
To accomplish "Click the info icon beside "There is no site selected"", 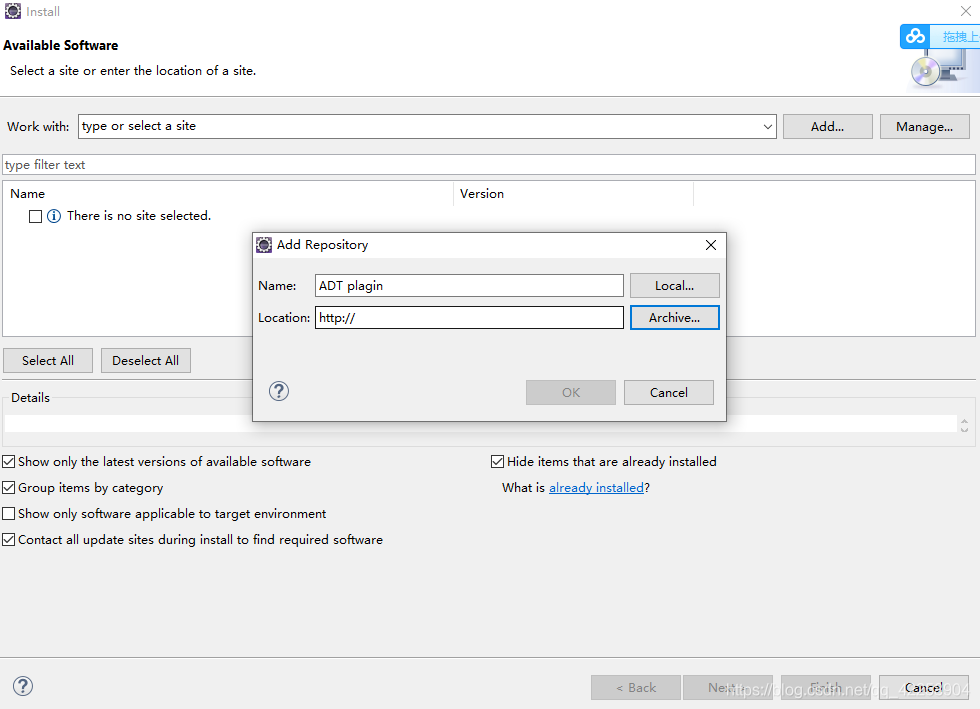I will pos(53,216).
